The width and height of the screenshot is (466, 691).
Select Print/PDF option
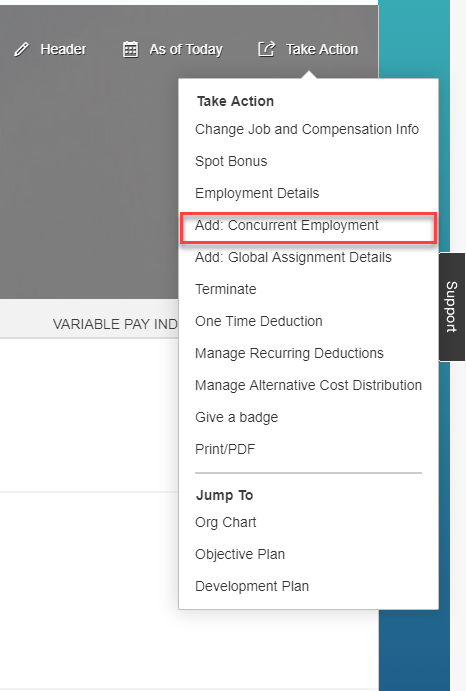(x=225, y=449)
